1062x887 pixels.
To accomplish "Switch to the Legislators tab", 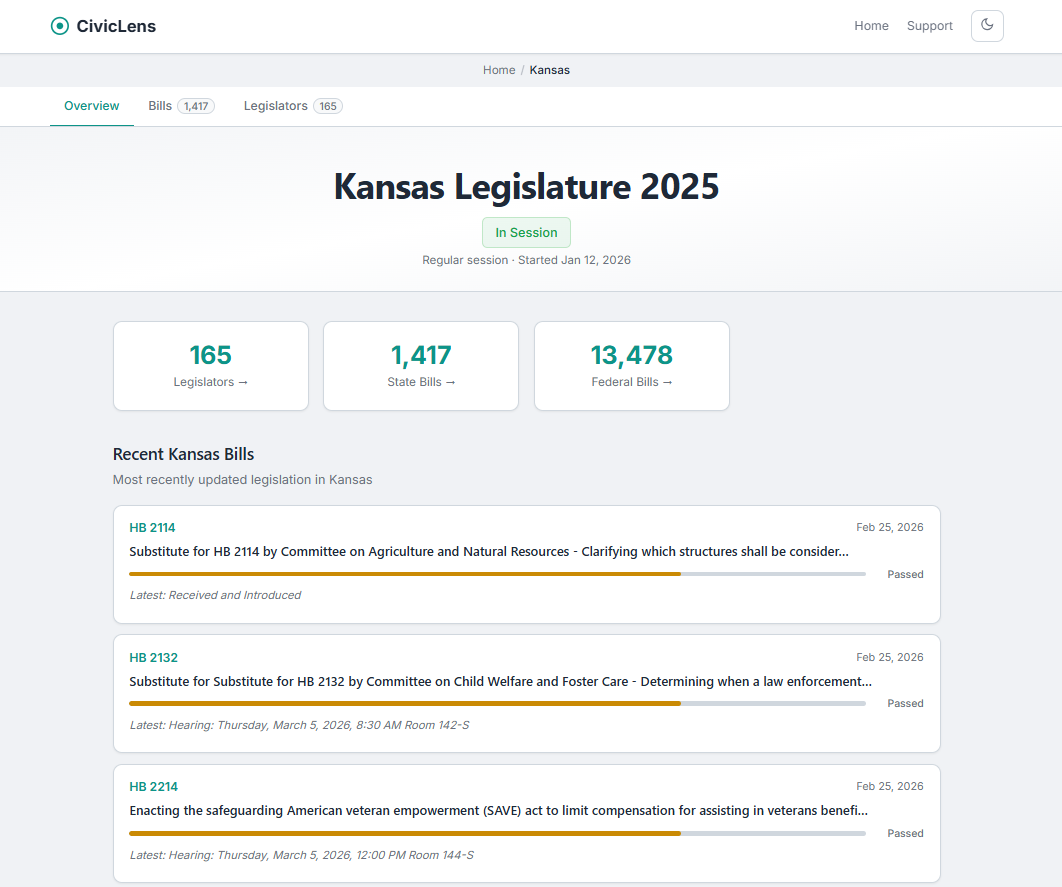I will (275, 106).
